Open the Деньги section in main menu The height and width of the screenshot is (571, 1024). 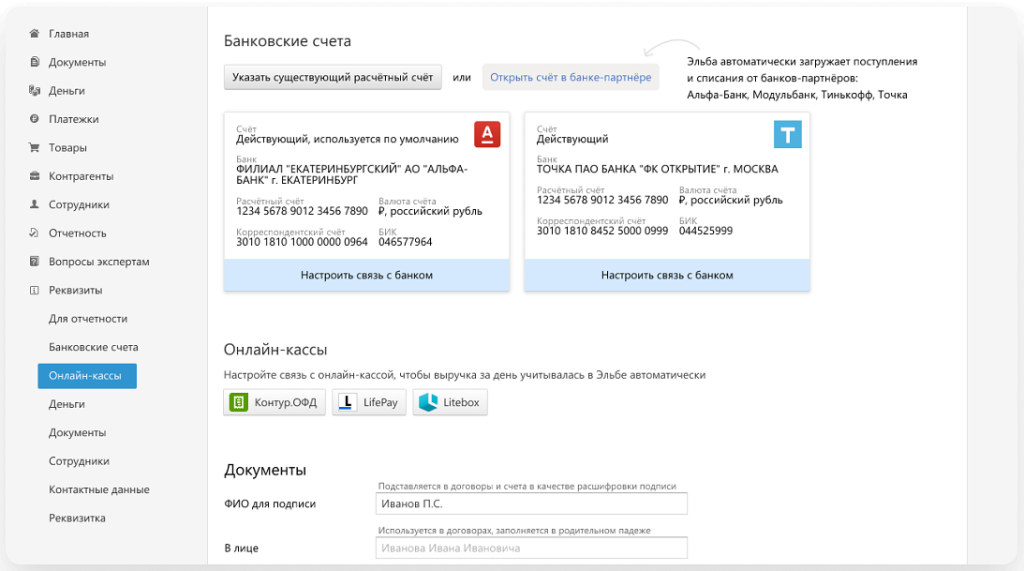point(66,91)
